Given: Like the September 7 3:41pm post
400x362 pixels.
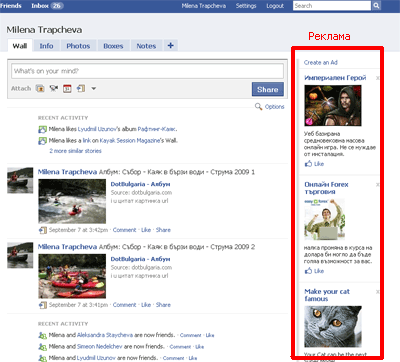Looking at the screenshot, I should [x=146, y=305].
